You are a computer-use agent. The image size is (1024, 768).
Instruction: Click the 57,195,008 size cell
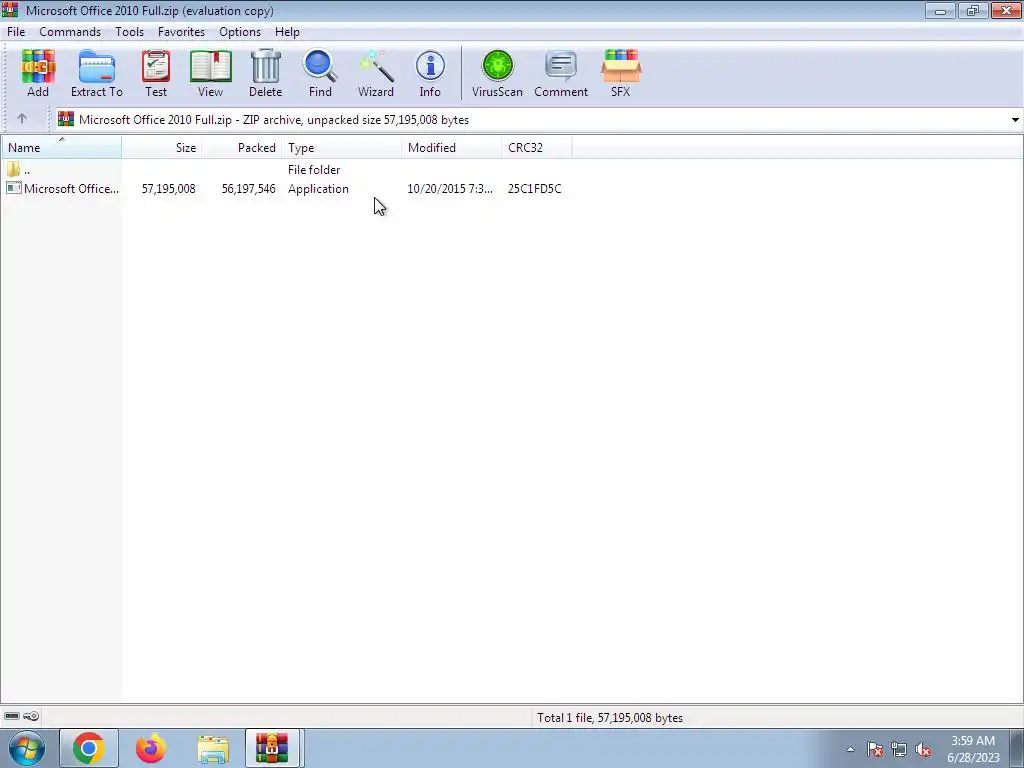pyautogui.click(x=168, y=189)
